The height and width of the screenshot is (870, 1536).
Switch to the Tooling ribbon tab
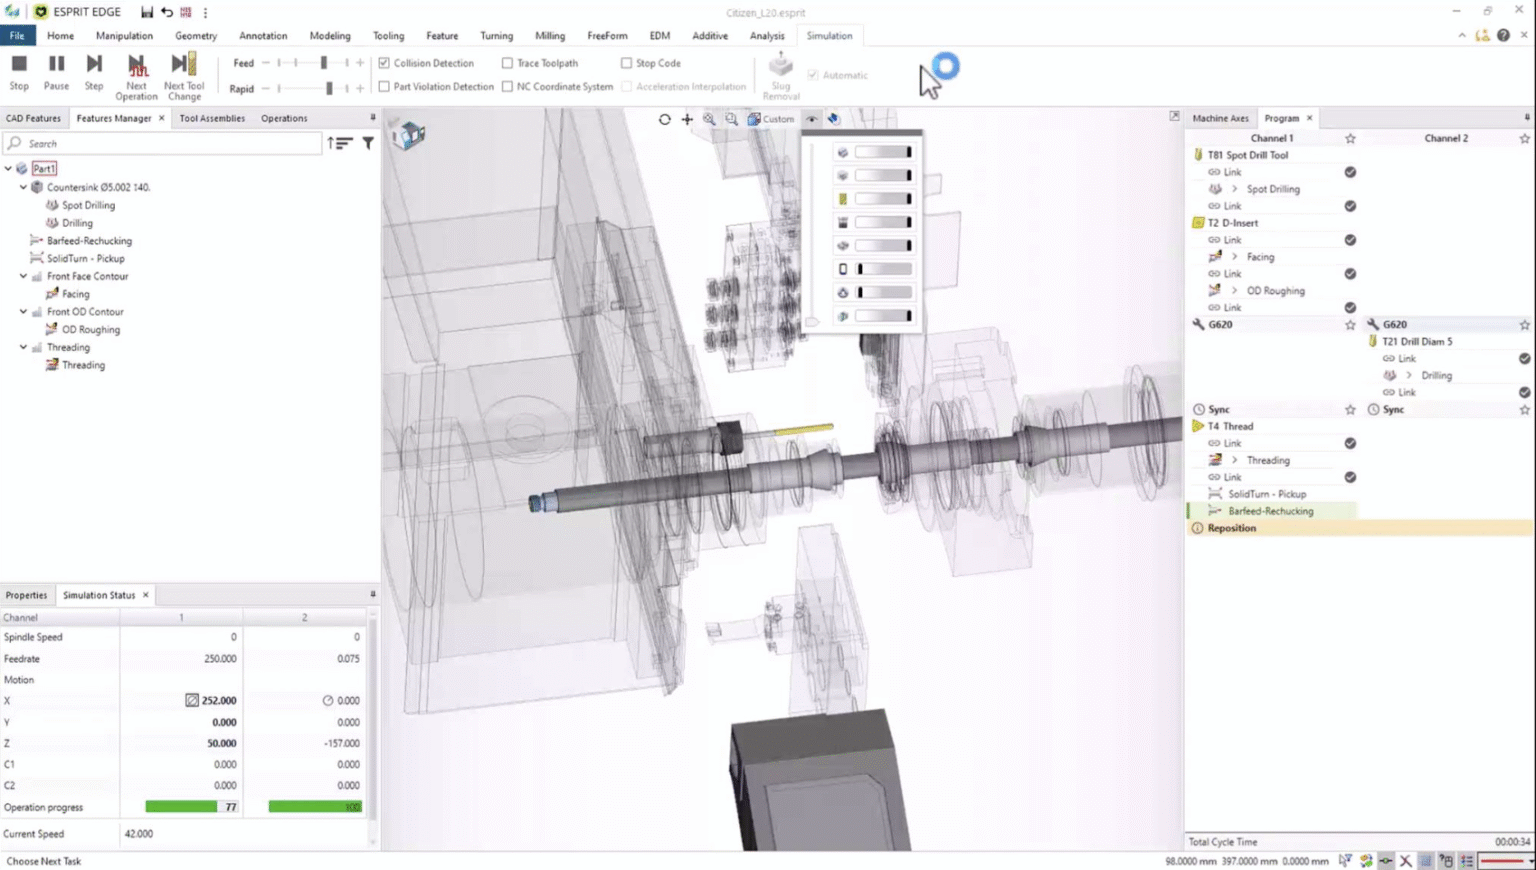(x=388, y=35)
